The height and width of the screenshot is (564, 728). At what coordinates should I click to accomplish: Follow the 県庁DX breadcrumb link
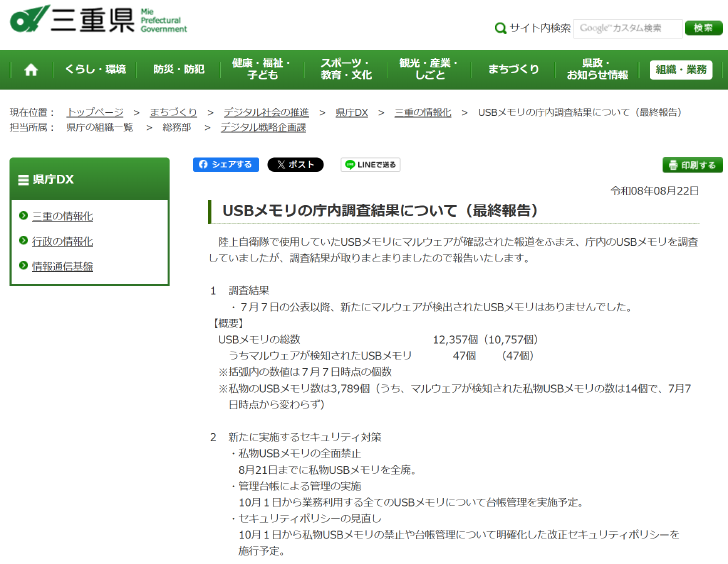pyautogui.click(x=351, y=112)
